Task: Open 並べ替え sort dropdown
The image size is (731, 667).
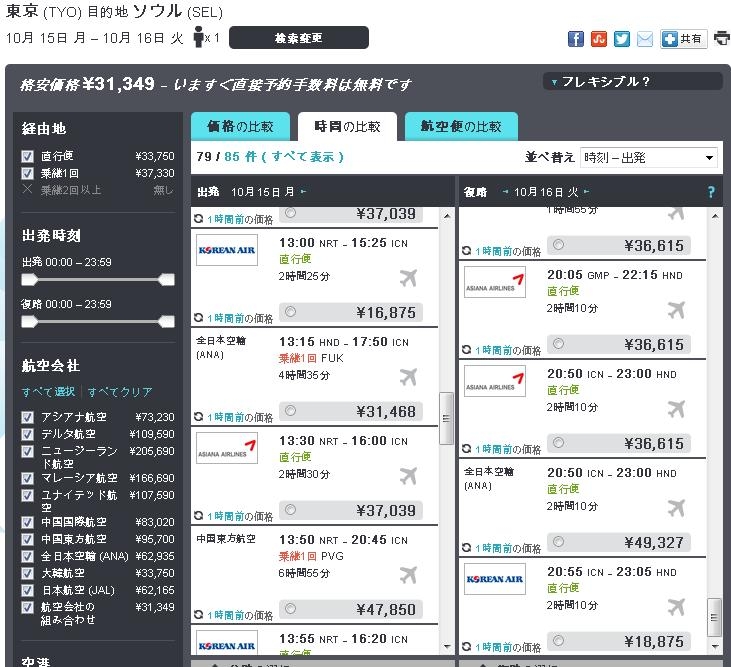Action: click(648, 158)
